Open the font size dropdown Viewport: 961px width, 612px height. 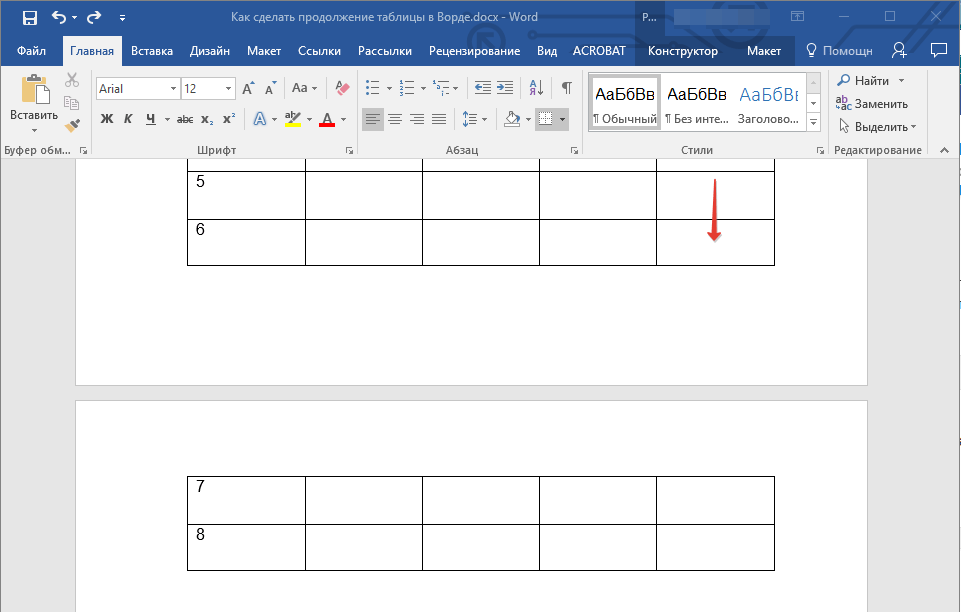(x=229, y=89)
